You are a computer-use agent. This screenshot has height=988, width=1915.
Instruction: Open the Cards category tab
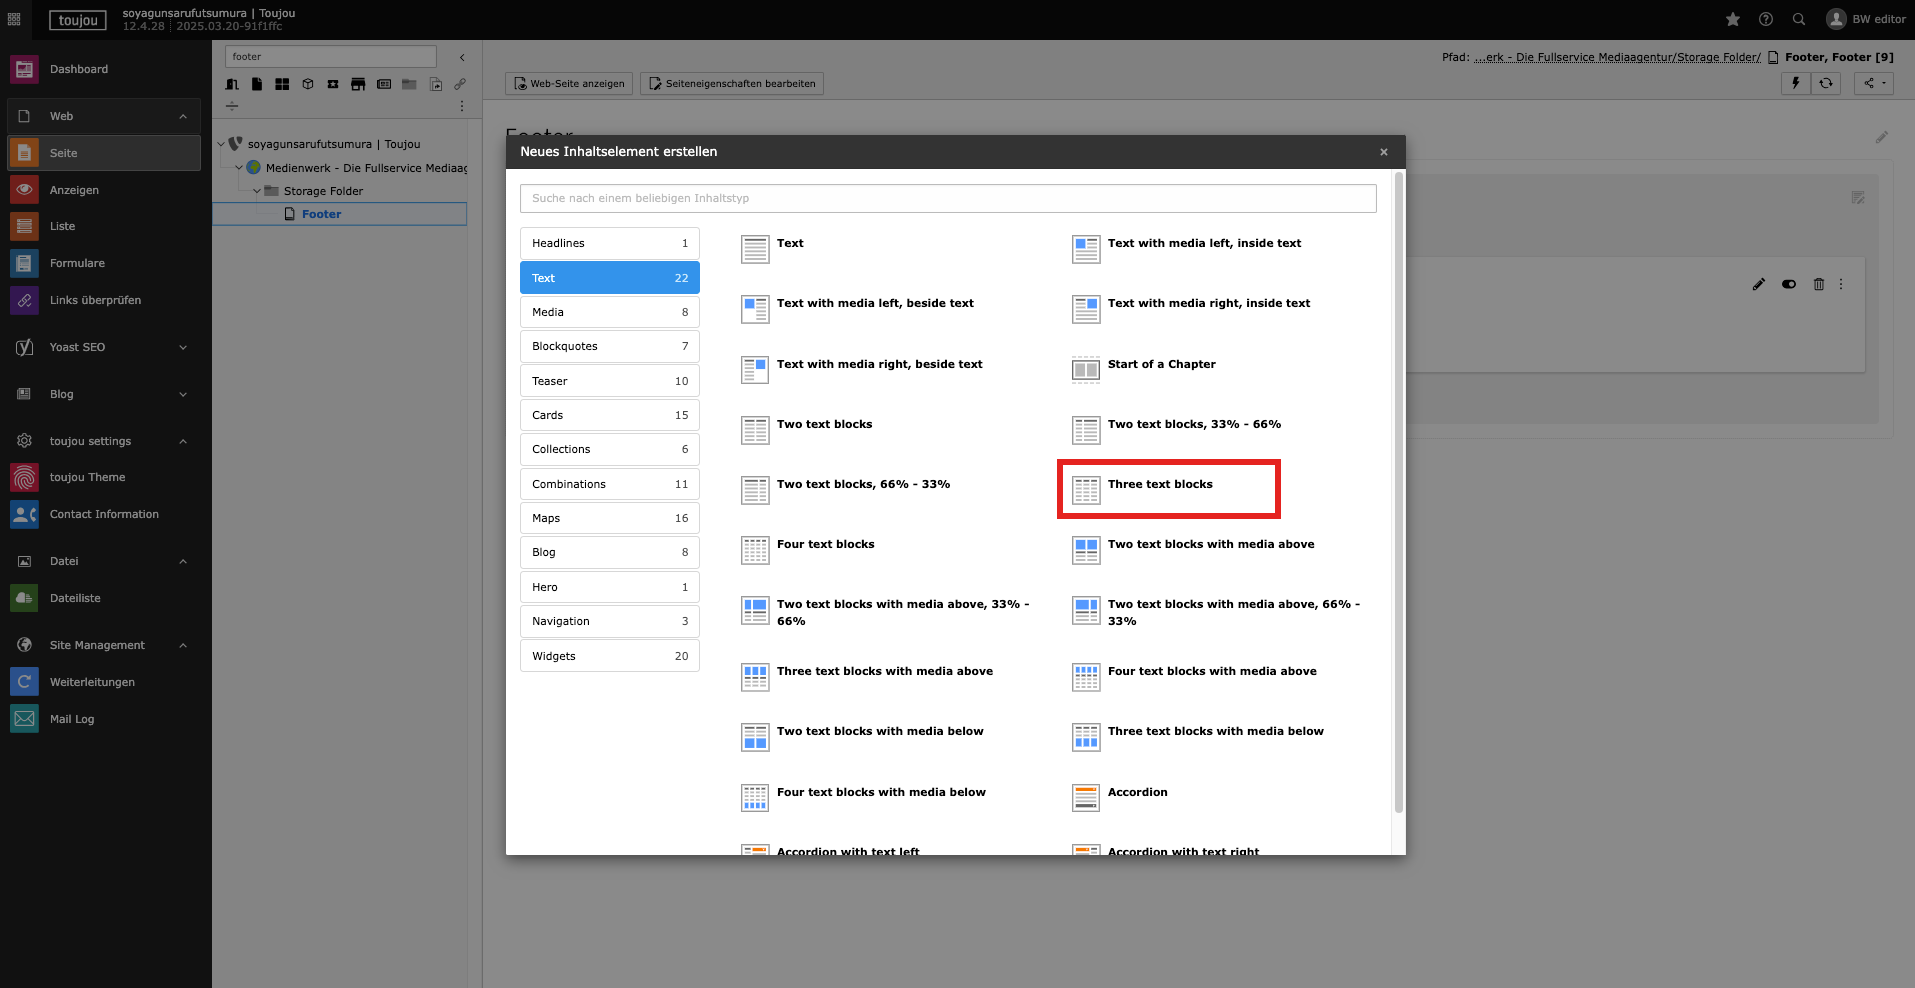point(609,415)
